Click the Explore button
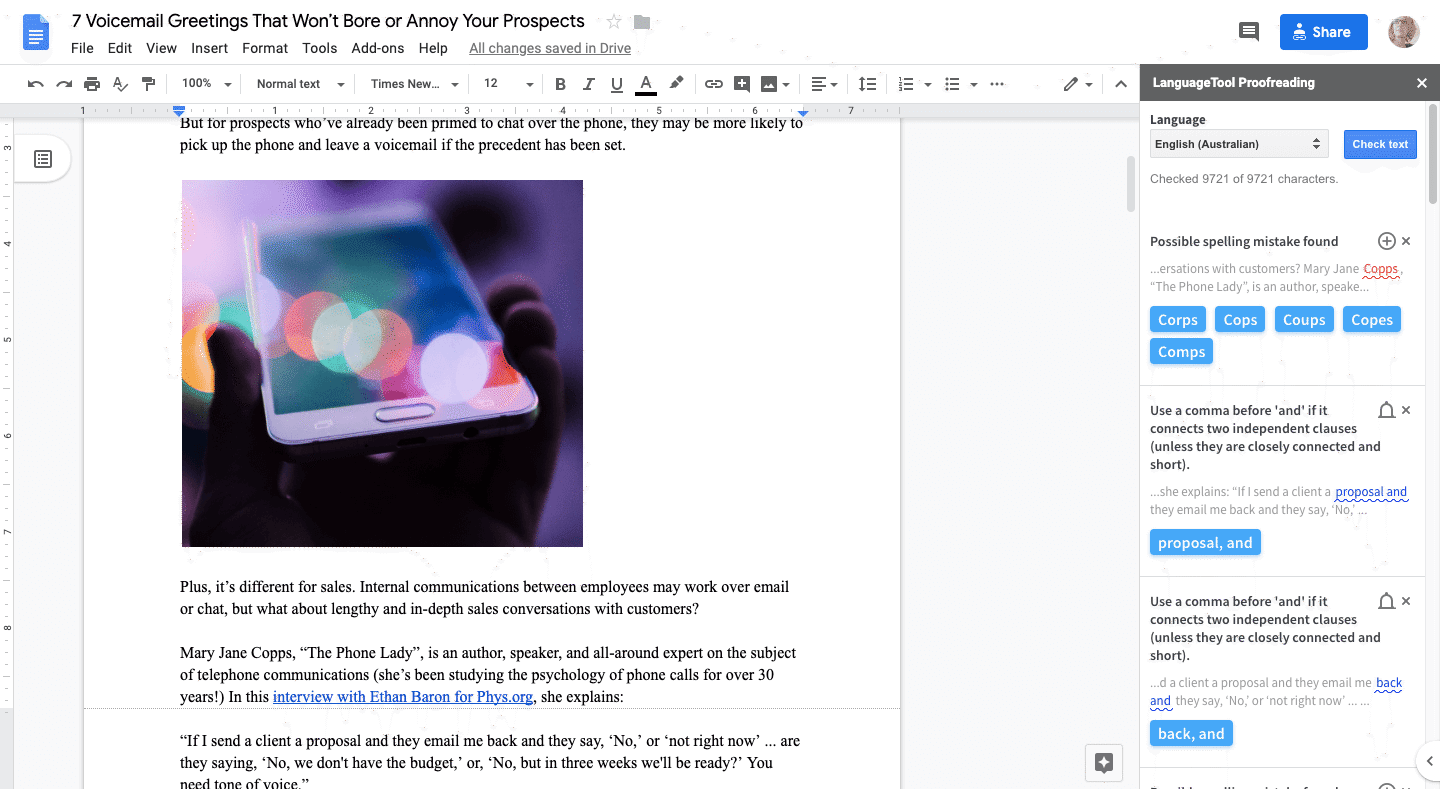 pos(1104,763)
